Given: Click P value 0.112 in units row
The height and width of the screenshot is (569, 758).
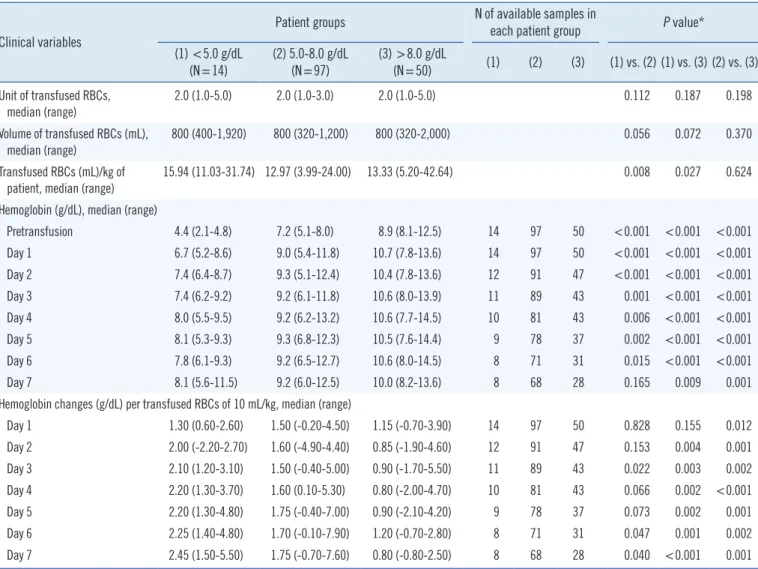Looking at the screenshot, I should click(637, 96).
